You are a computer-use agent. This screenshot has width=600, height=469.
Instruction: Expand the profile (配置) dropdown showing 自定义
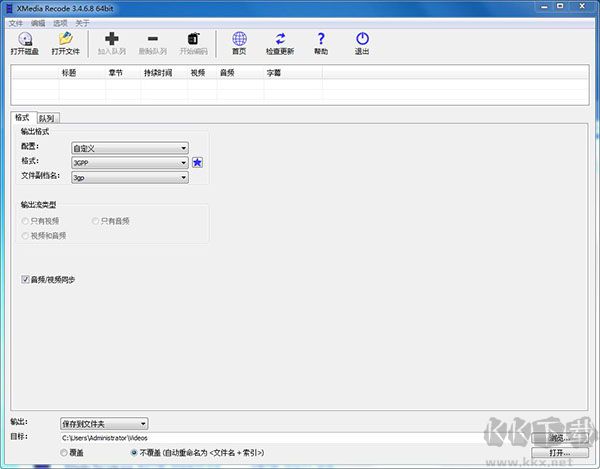click(130, 148)
